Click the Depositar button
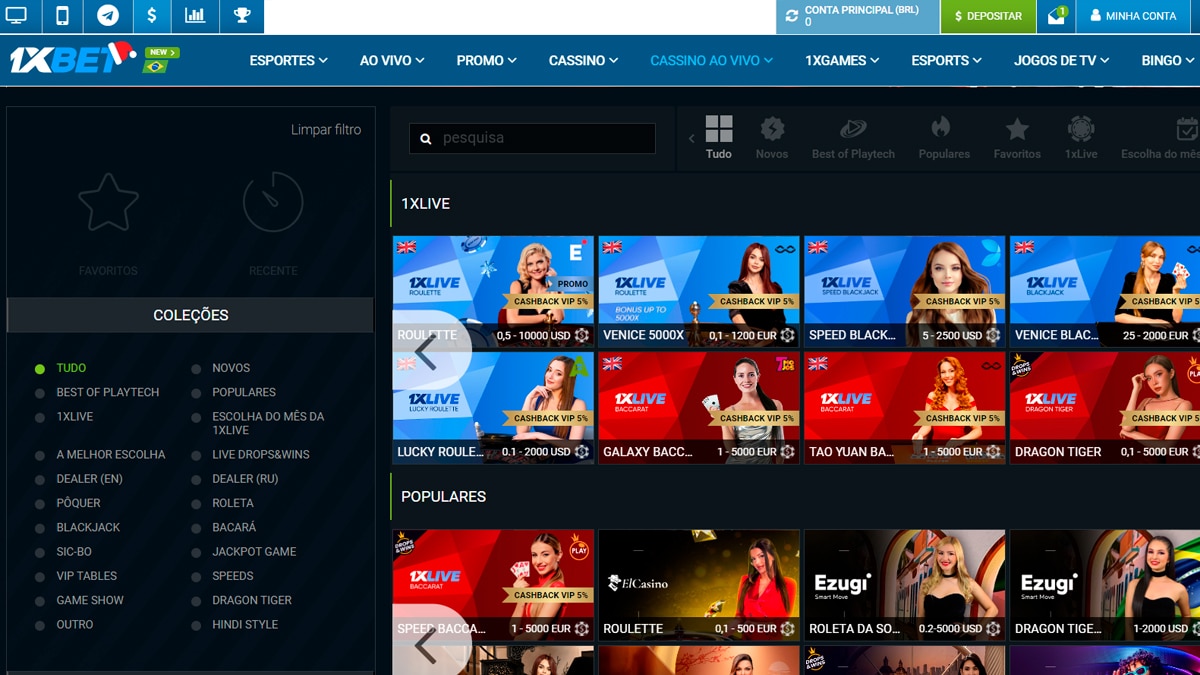1200x675 pixels. pyautogui.click(x=988, y=16)
